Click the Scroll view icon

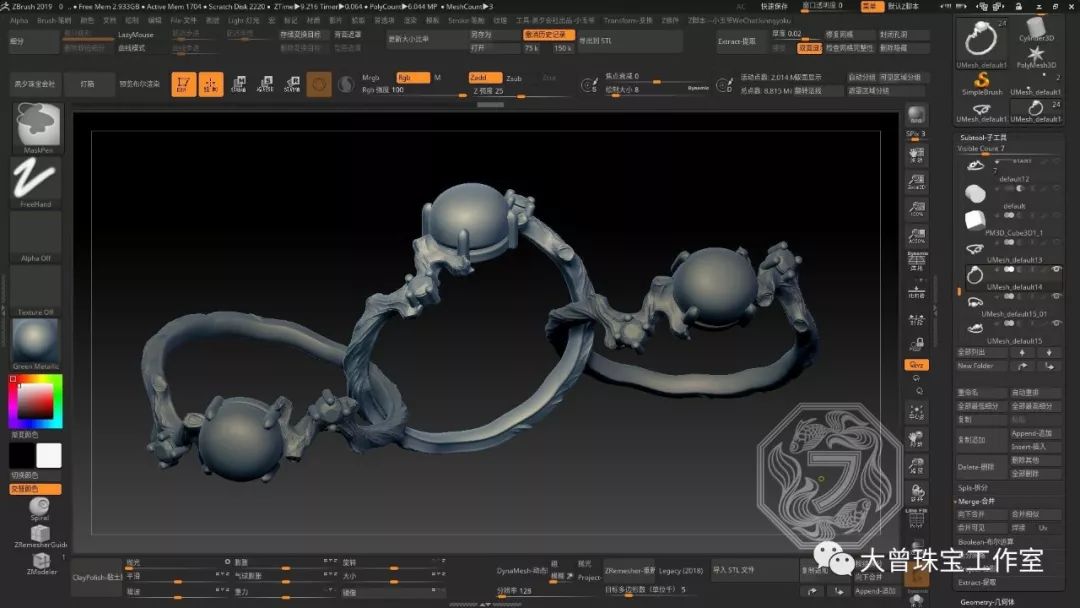(x=916, y=155)
